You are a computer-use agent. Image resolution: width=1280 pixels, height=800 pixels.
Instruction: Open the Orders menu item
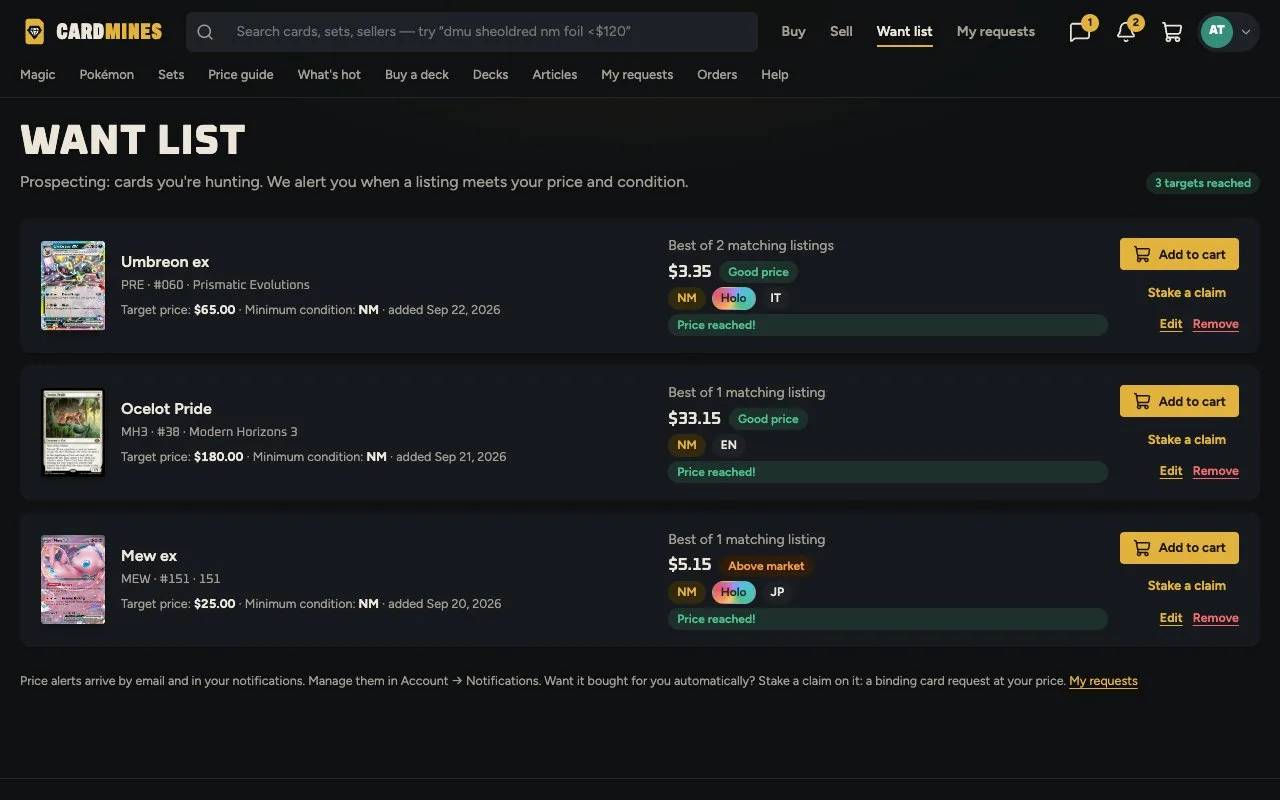tap(717, 75)
